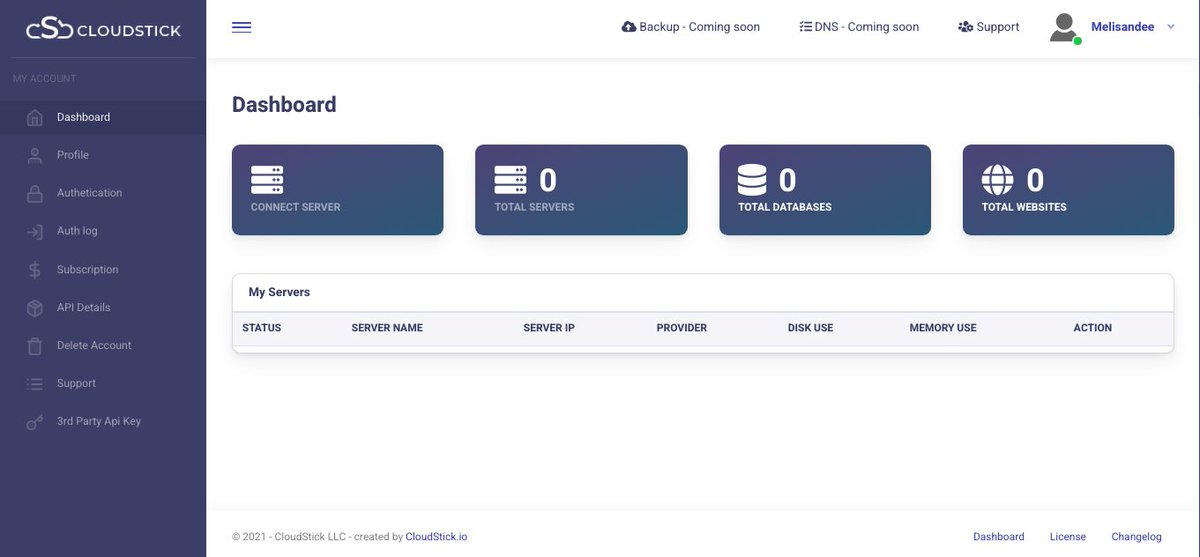Expand the Melisandee account dropdown arrow
The height and width of the screenshot is (557, 1200).
[x=1171, y=27]
